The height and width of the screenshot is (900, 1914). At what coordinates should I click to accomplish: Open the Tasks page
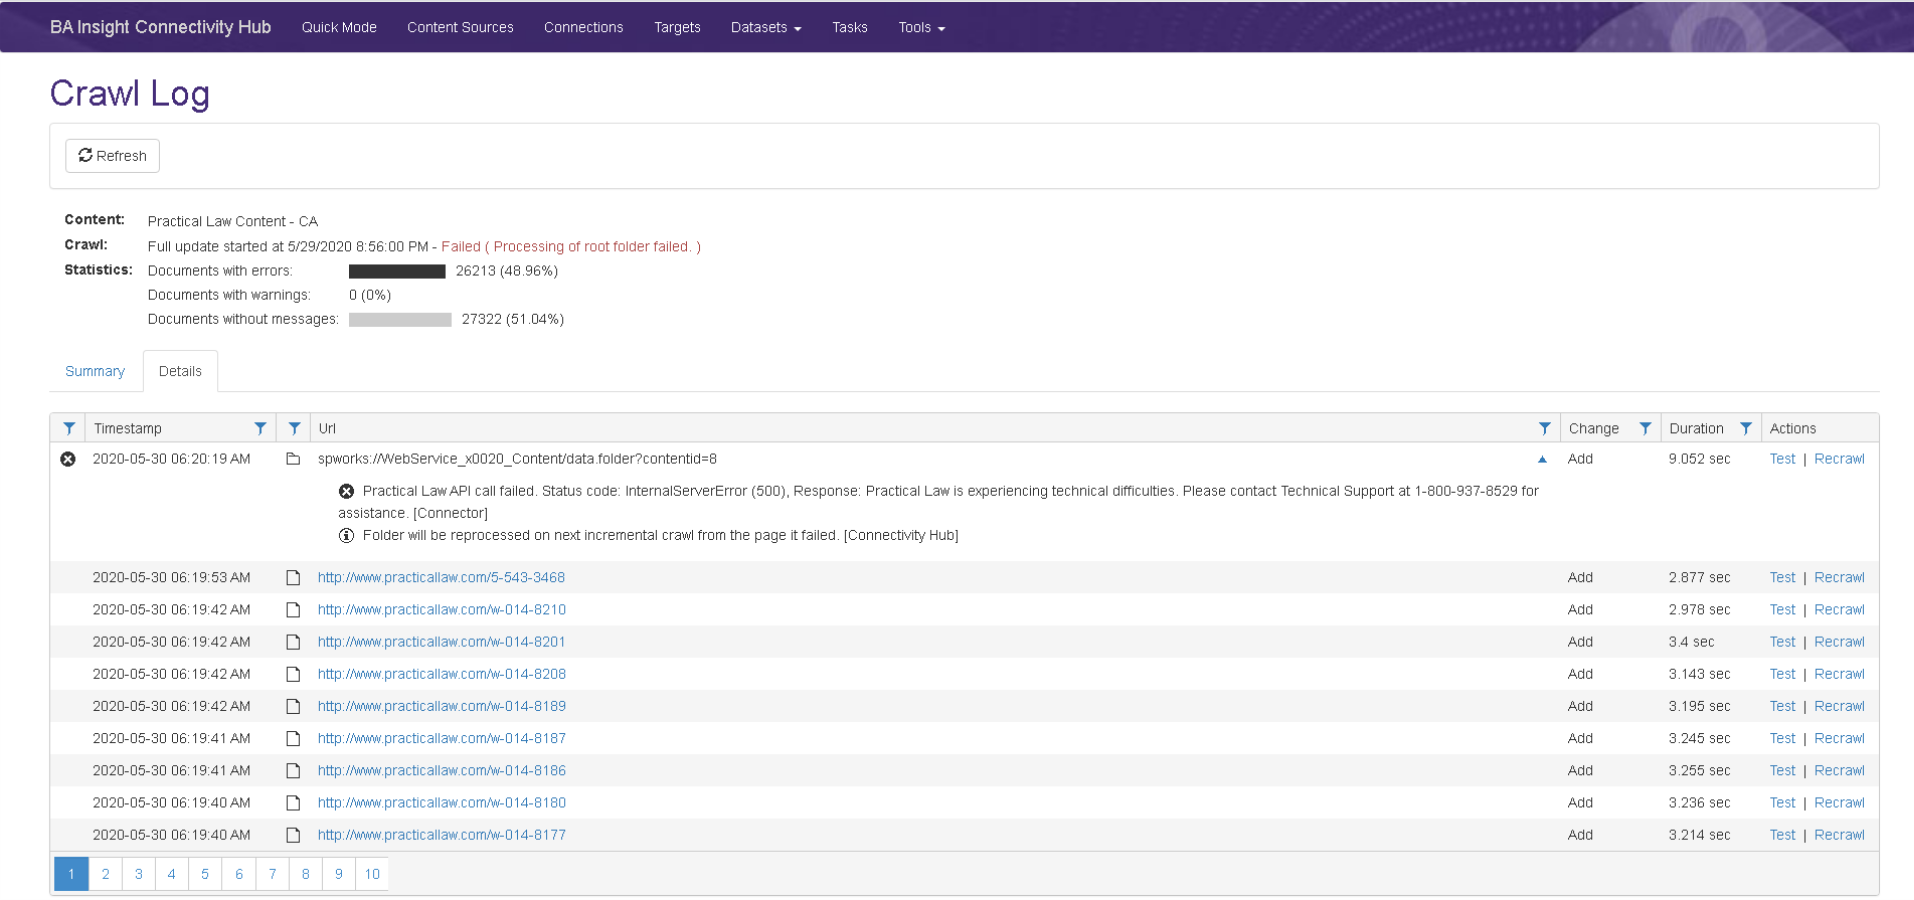pos(849,27)
